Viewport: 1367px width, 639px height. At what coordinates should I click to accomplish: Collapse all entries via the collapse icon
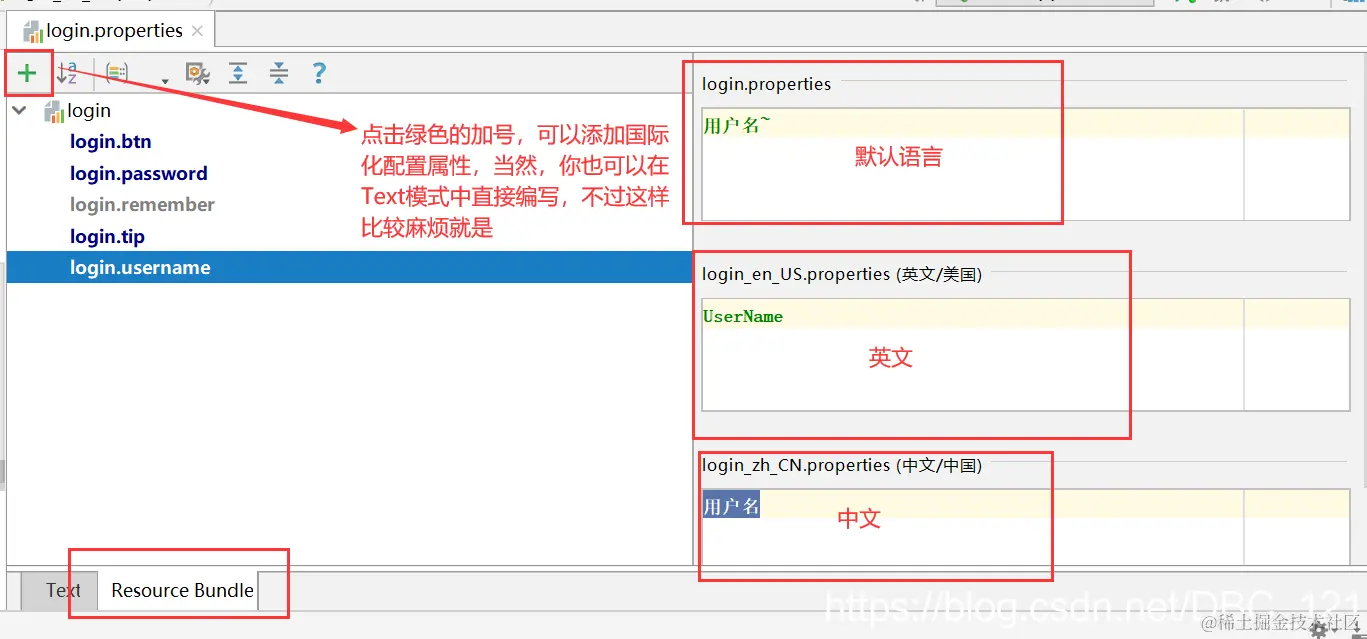click(x=277, y=73)
